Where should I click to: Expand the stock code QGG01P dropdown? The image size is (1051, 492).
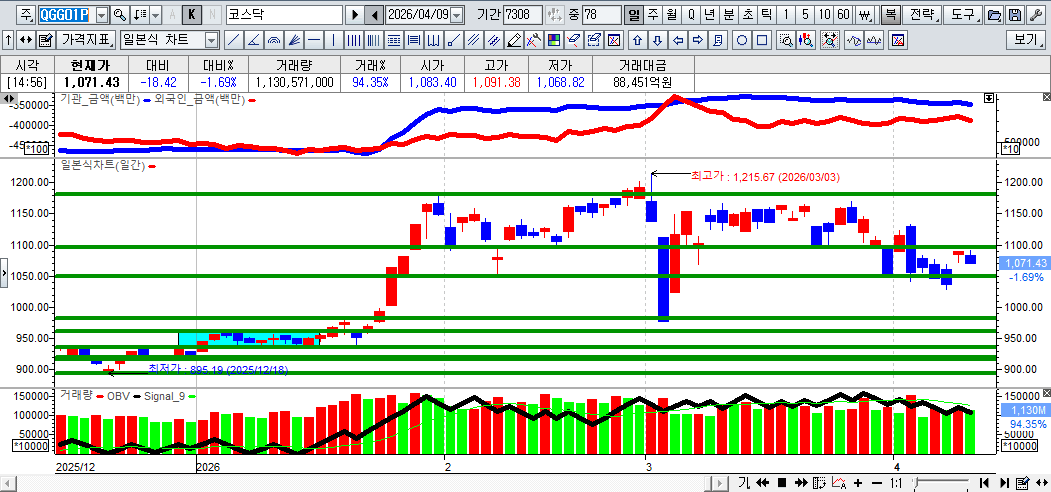tap(101, 15)
